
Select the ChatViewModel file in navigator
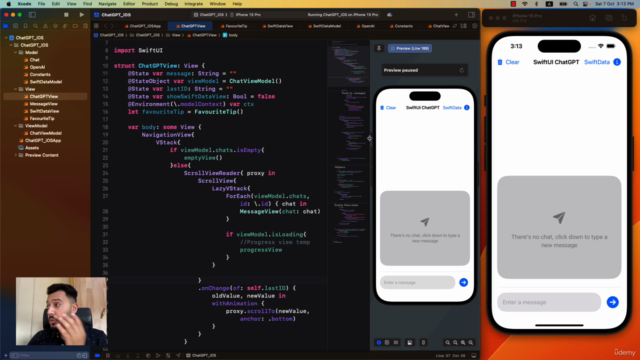(x=42, y=133)
